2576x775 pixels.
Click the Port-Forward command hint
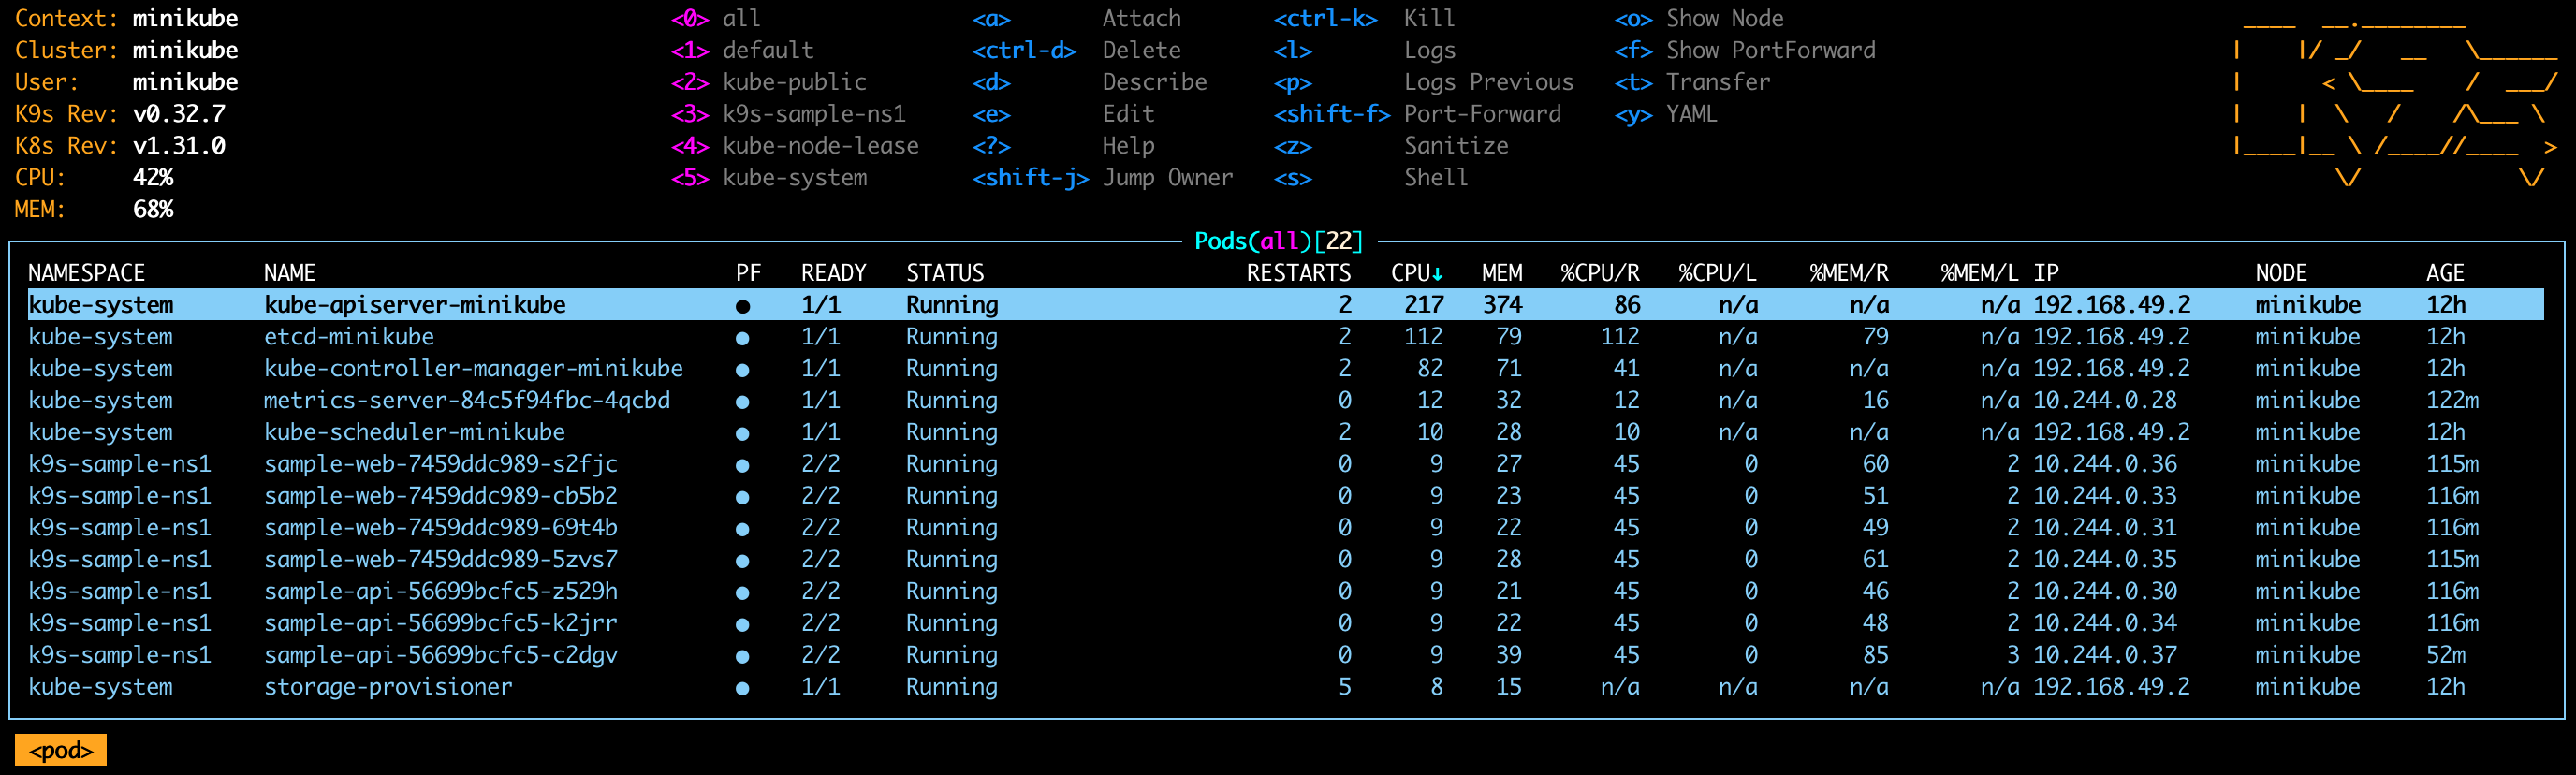pyautogui.click(x=1482, y=115)
